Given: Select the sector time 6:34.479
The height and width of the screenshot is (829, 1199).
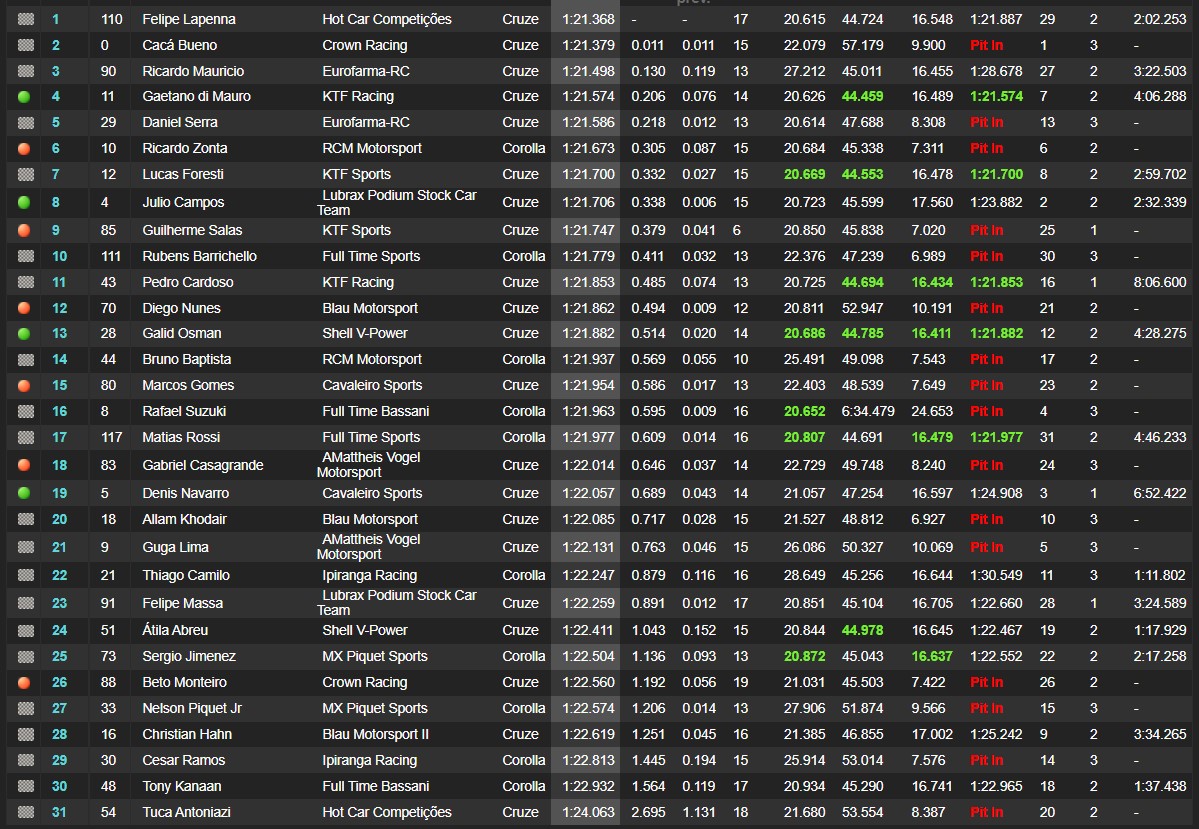Looking at the screenshot, I should [x=868, y=411].
